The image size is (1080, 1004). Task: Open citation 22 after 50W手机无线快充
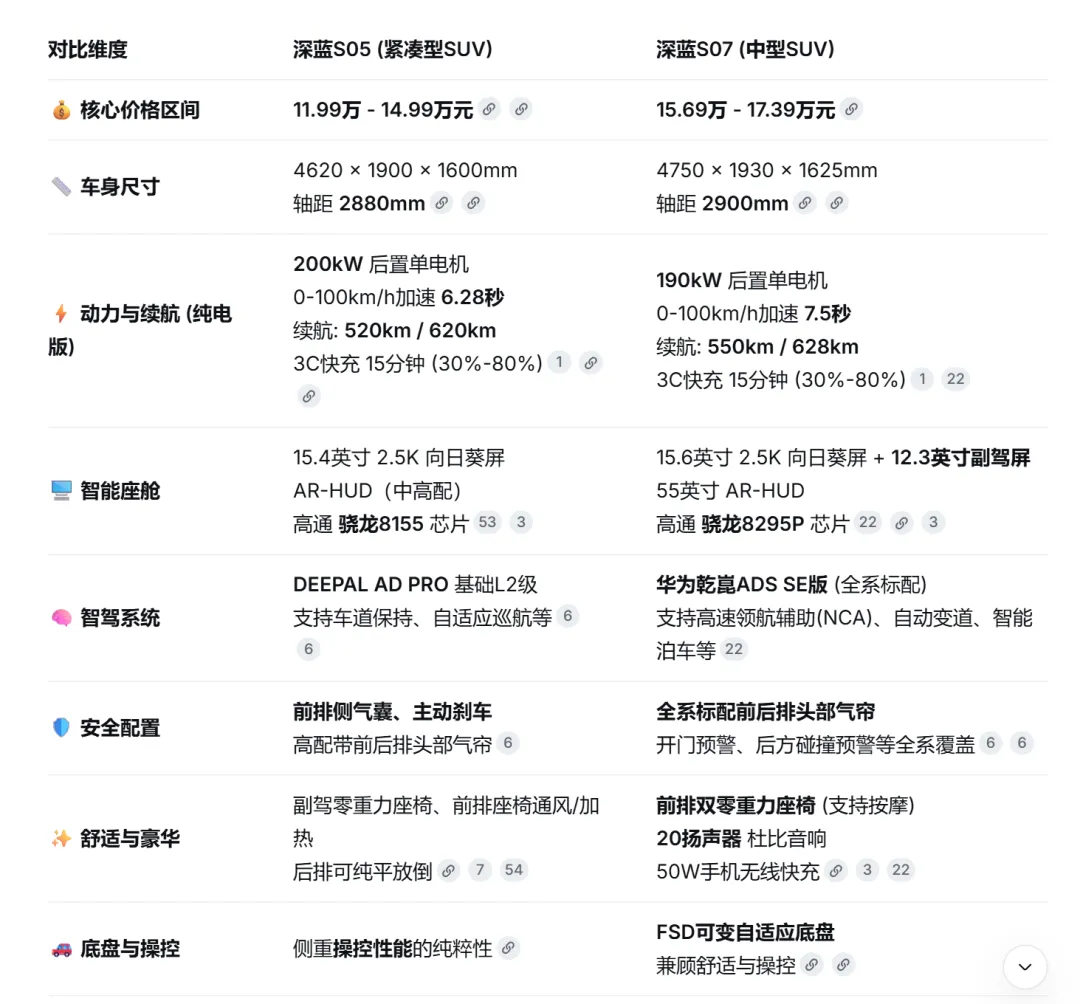(901, 870)
